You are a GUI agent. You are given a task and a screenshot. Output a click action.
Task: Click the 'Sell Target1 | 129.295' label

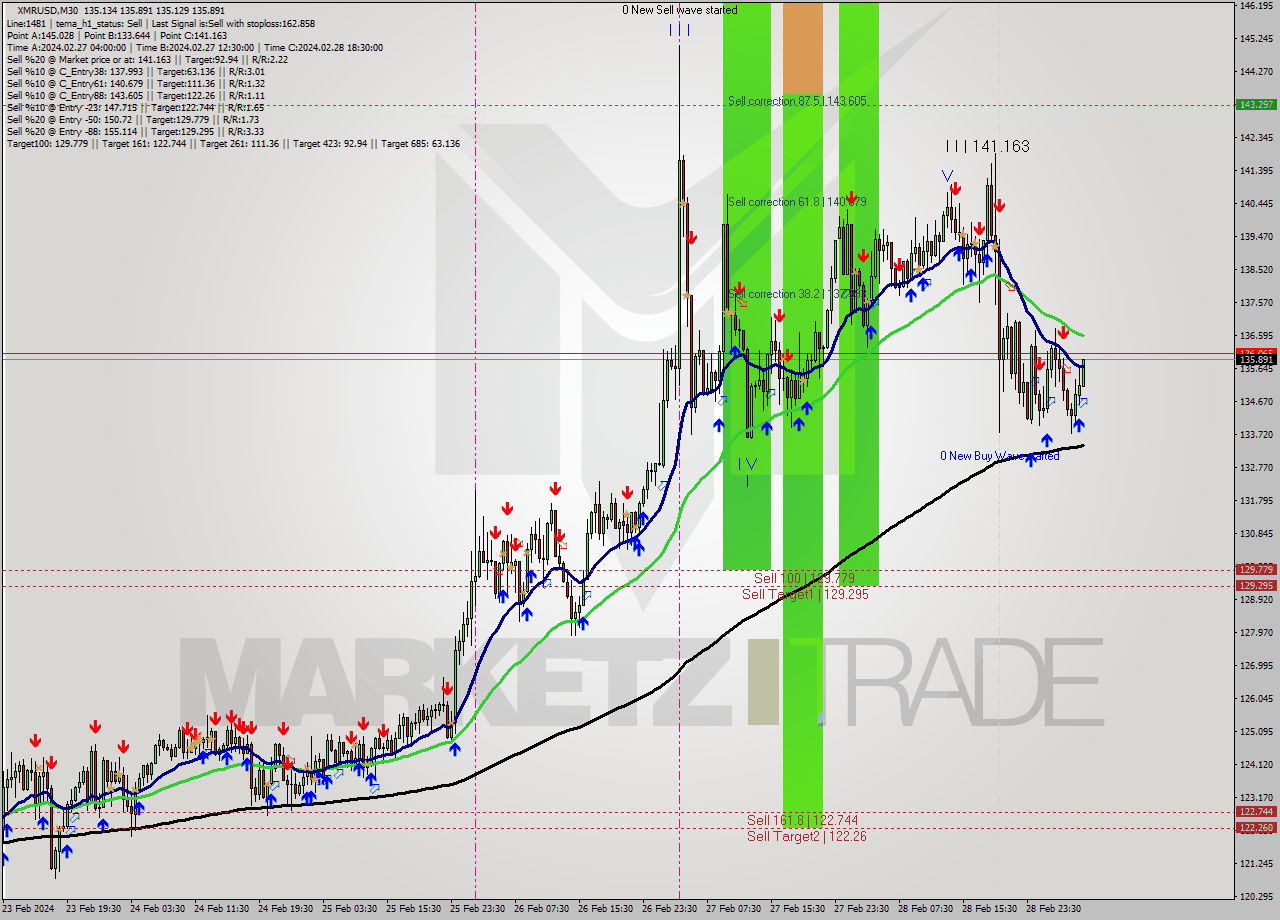pos(805,594)
